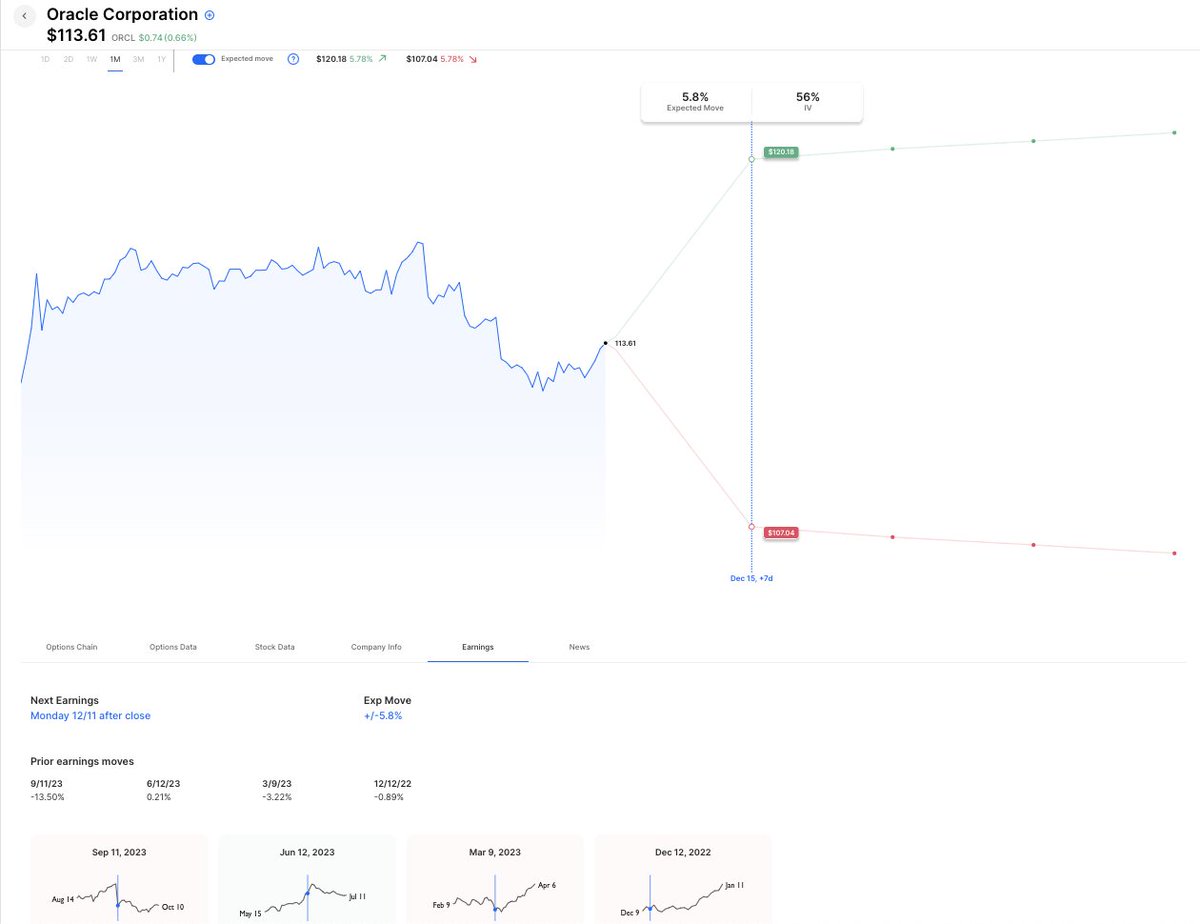Open the Mar 9, 2023 earnings chart
1200x924 pixels.
click(495, 879)
